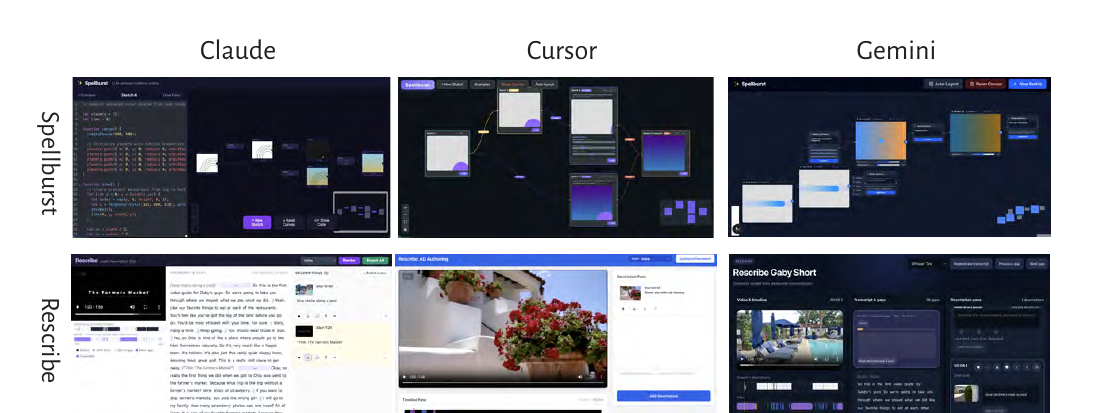Open Inline dropdown in Cursor Rescribe header
Image resolution: width=1096 pixels, height=413 pixels.
(x=650, y=259)
